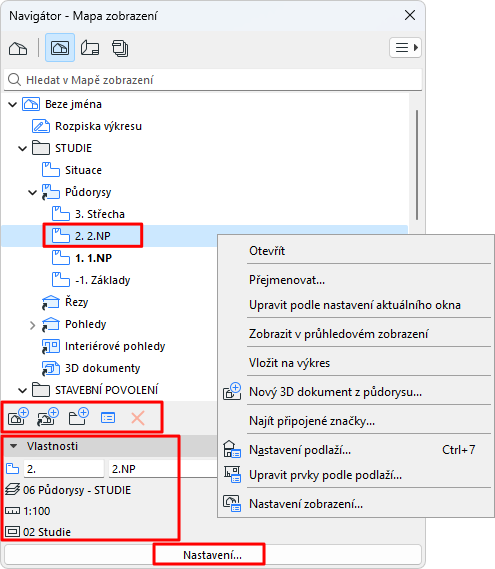Click the Nastavení zobrazení icon in menu

point(232,504)
